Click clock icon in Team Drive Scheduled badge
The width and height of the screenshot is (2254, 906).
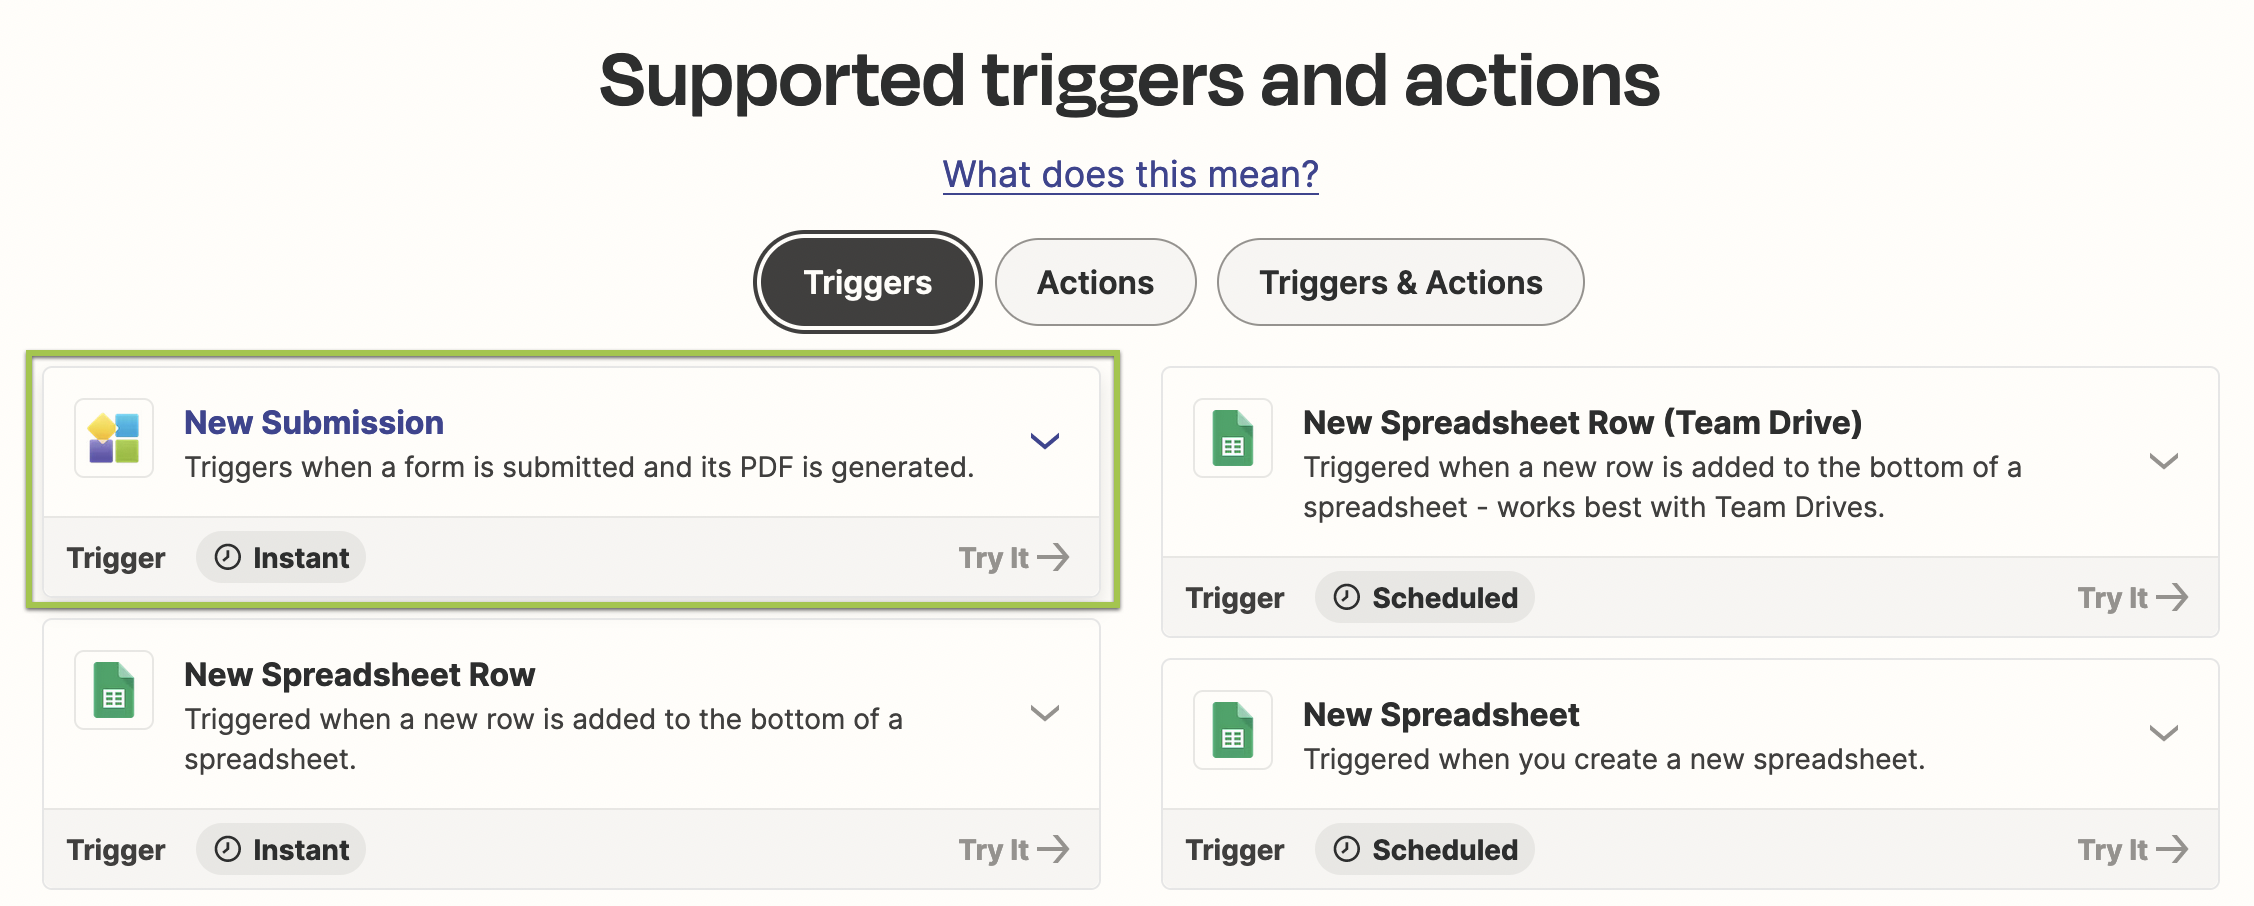pyautogui.click(x=1347, y=597)
